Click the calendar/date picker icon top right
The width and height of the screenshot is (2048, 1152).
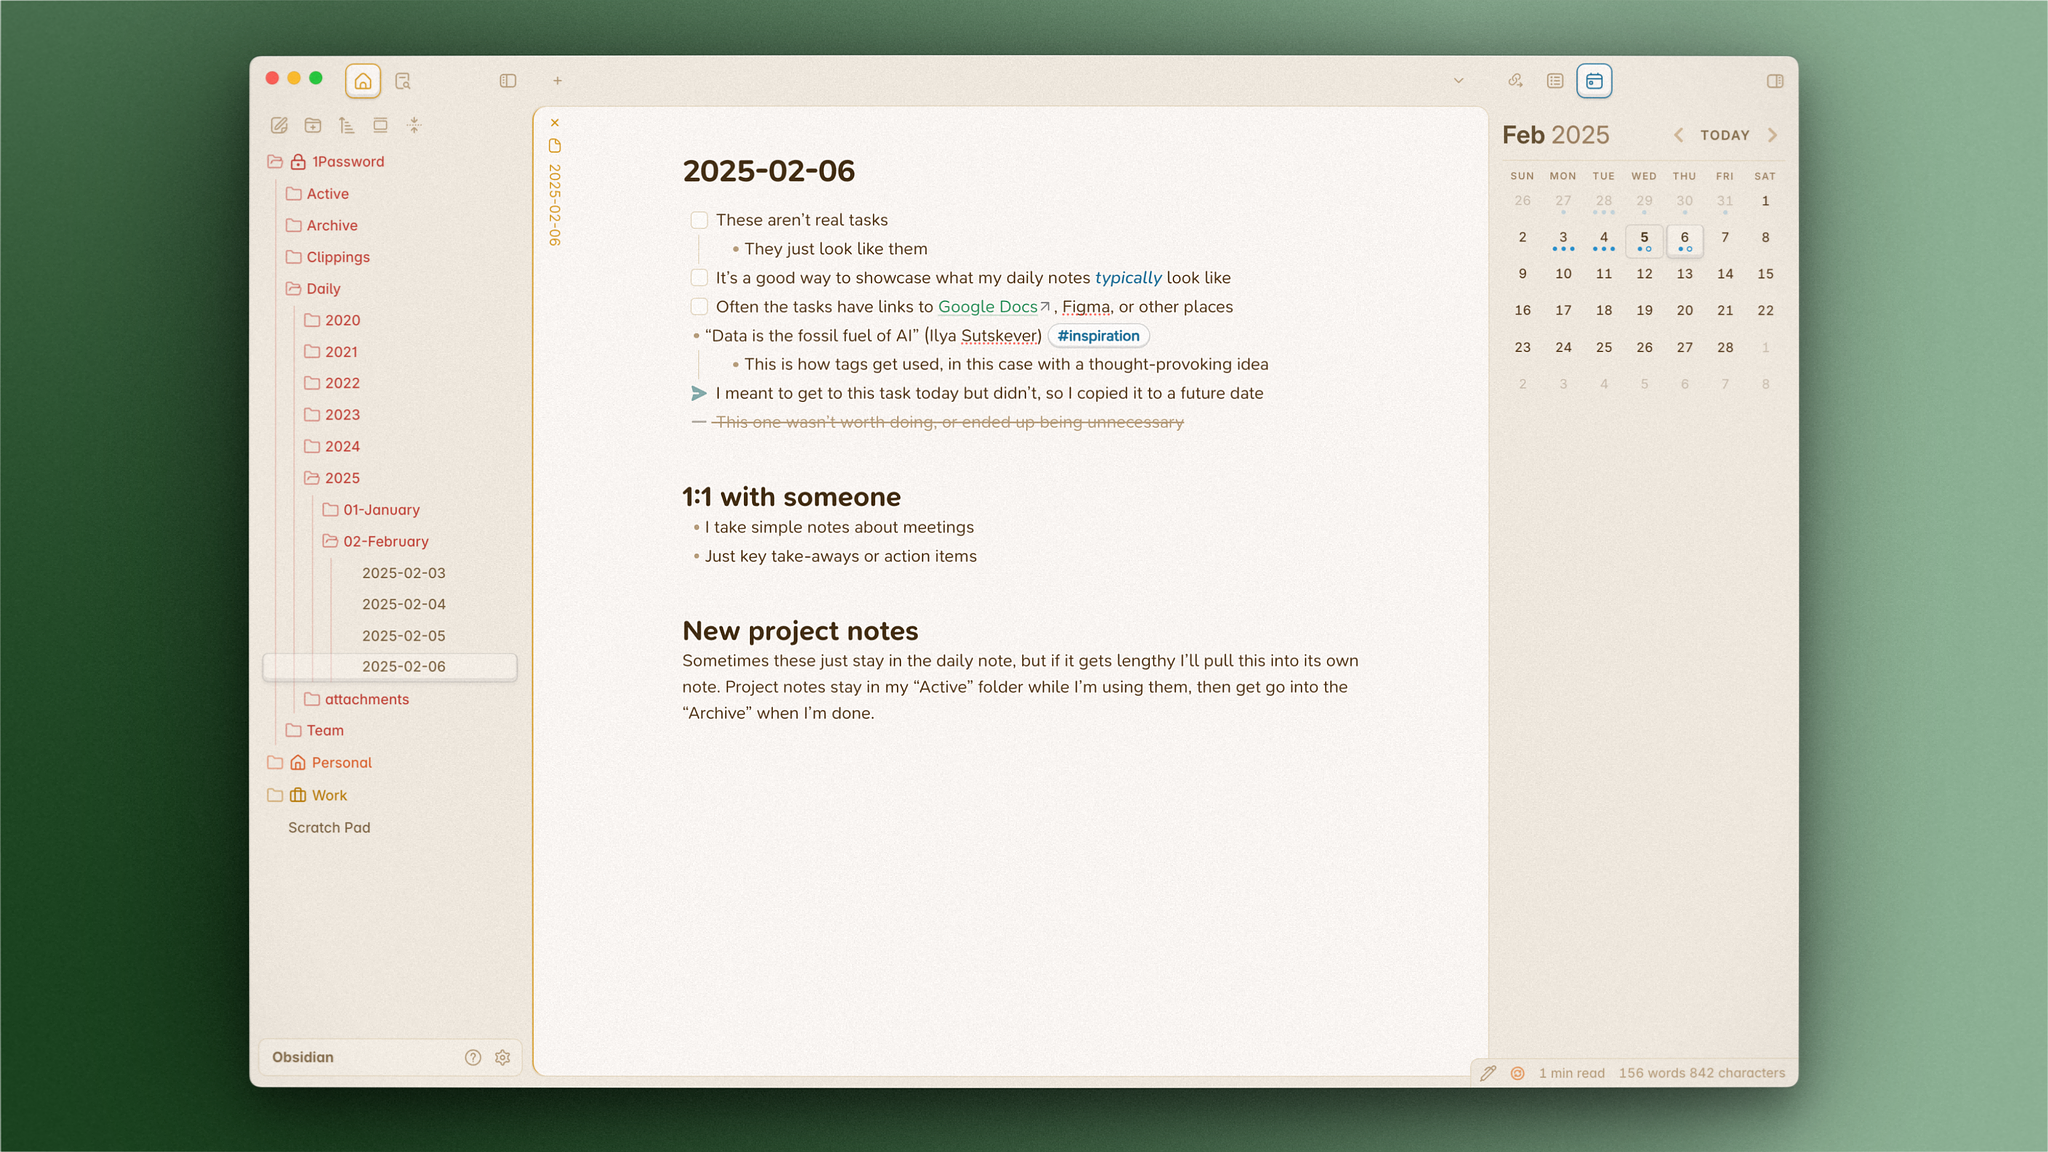click(x=1594, y=80)
